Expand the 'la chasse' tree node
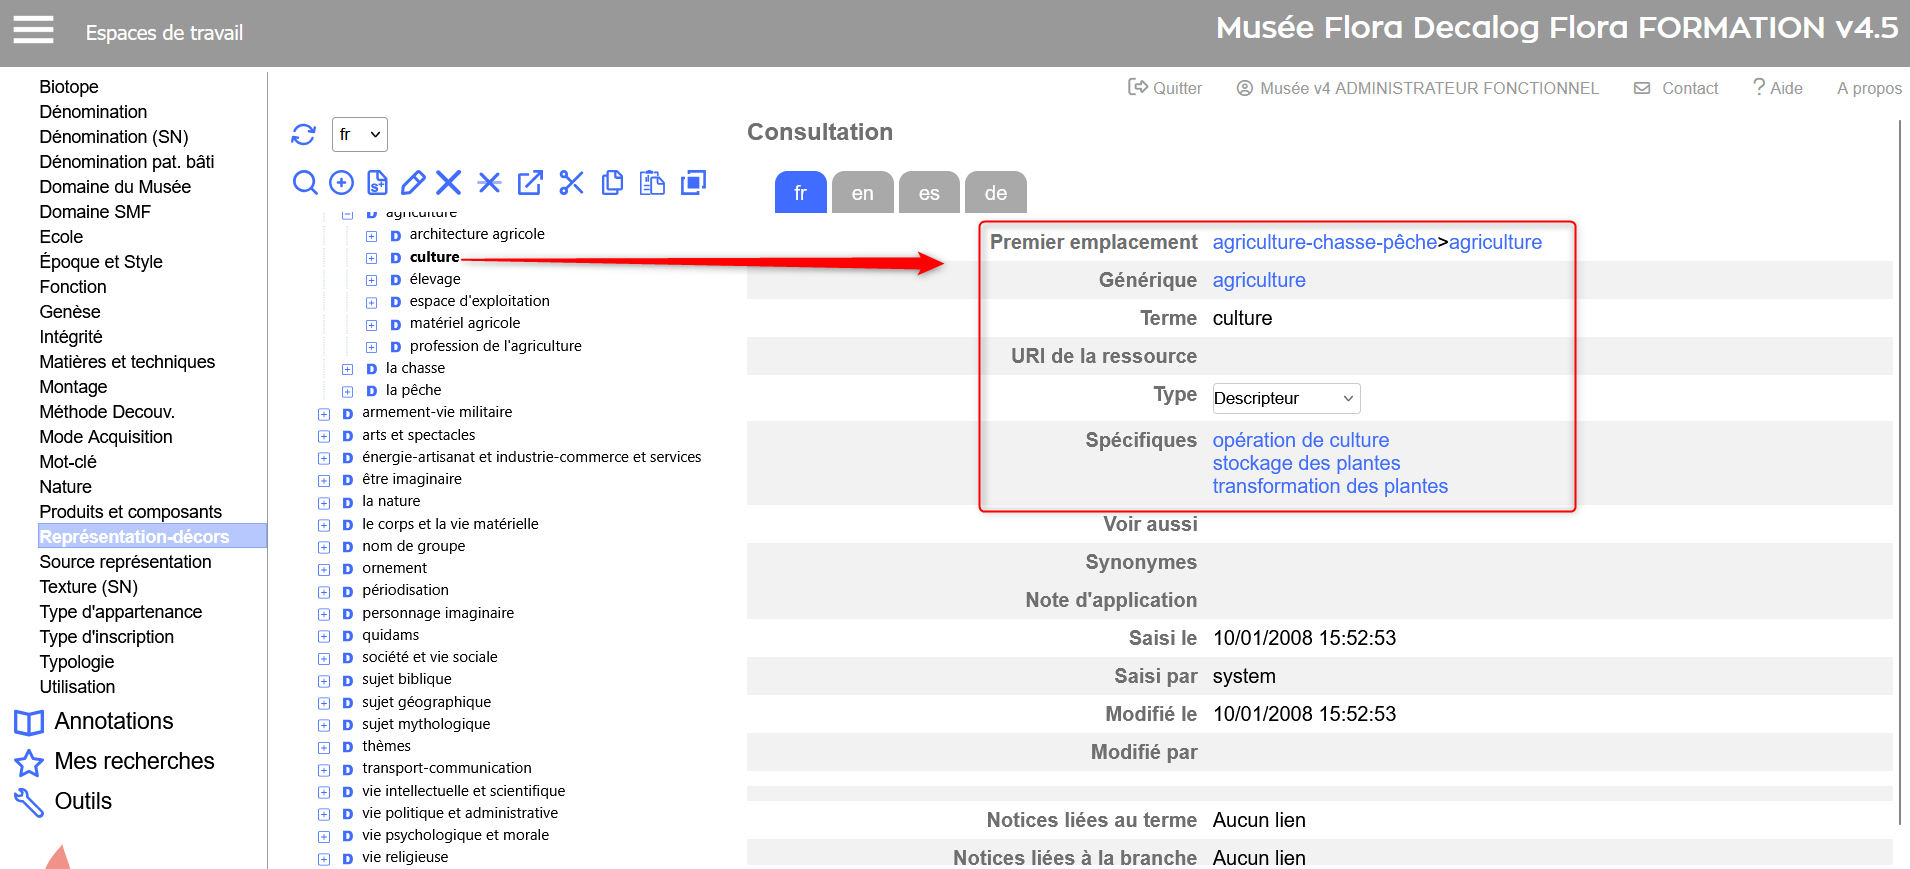The height and width of the screenshot is (869, 1910). [x=347, y=369]
